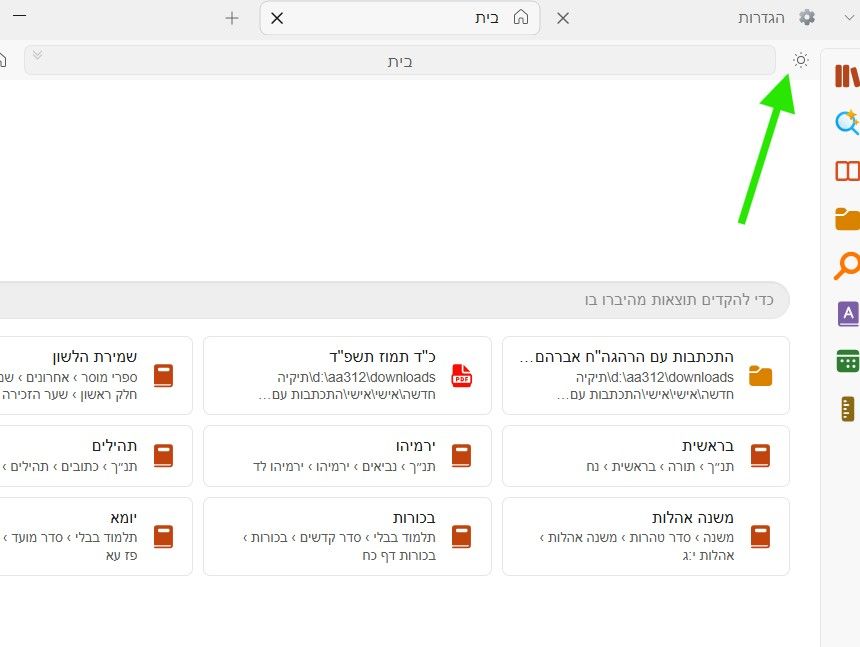
Task: Click the orange magnifier search icon
Action: pos(847,266)
